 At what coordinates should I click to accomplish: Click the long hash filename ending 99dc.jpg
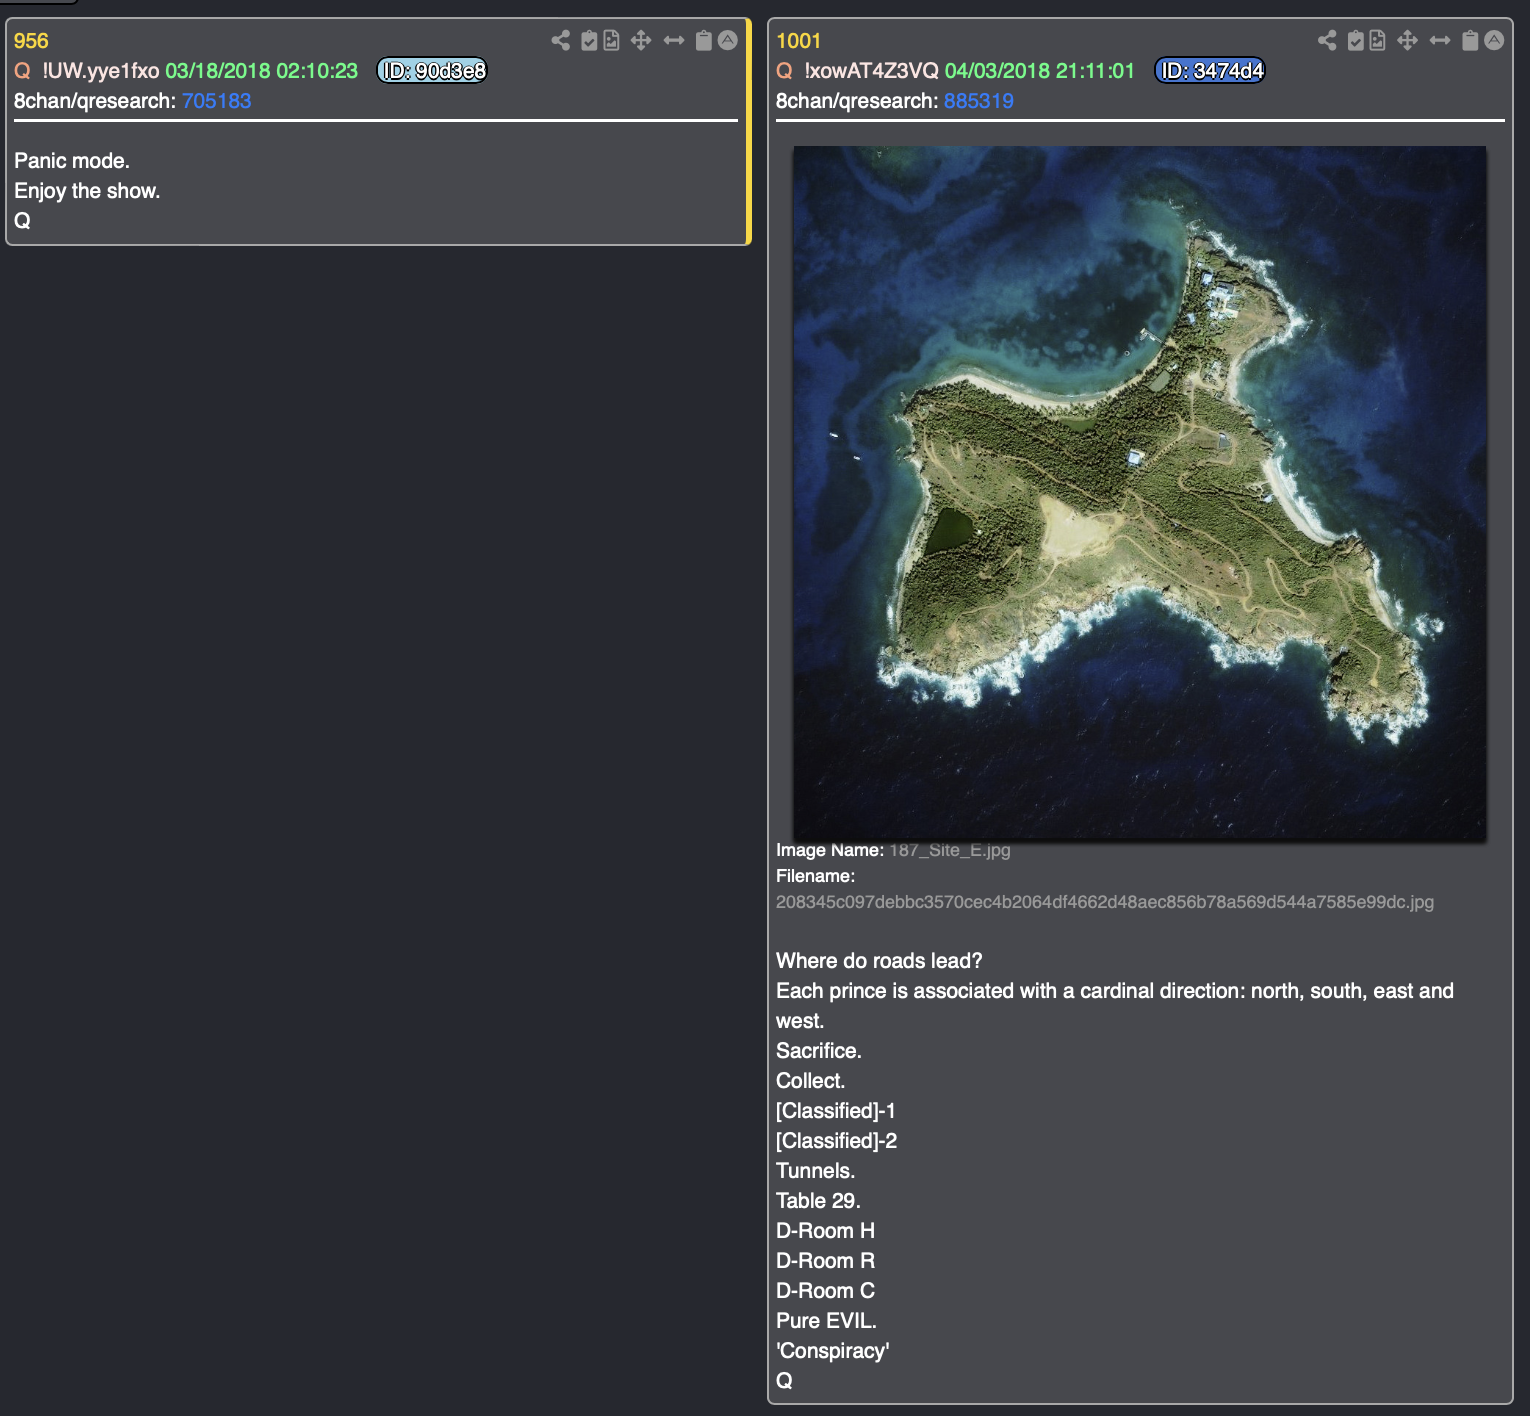[1105, 902]
